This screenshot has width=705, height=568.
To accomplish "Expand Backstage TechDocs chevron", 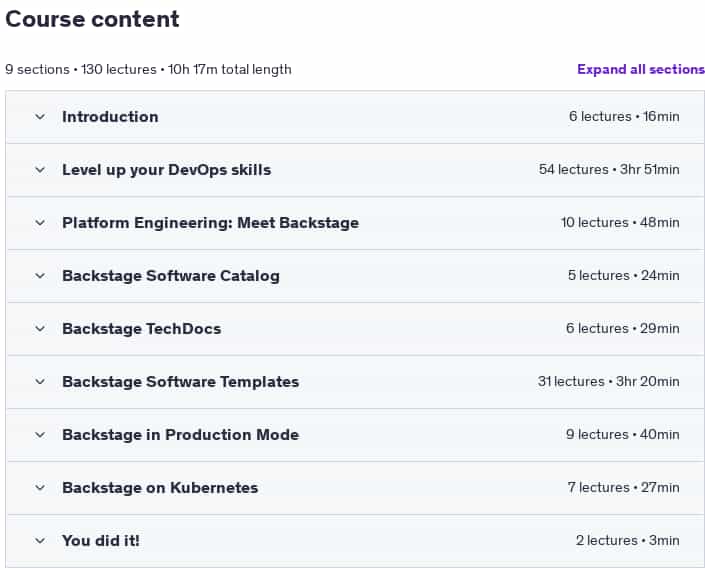I will click(x=40, y=329).
